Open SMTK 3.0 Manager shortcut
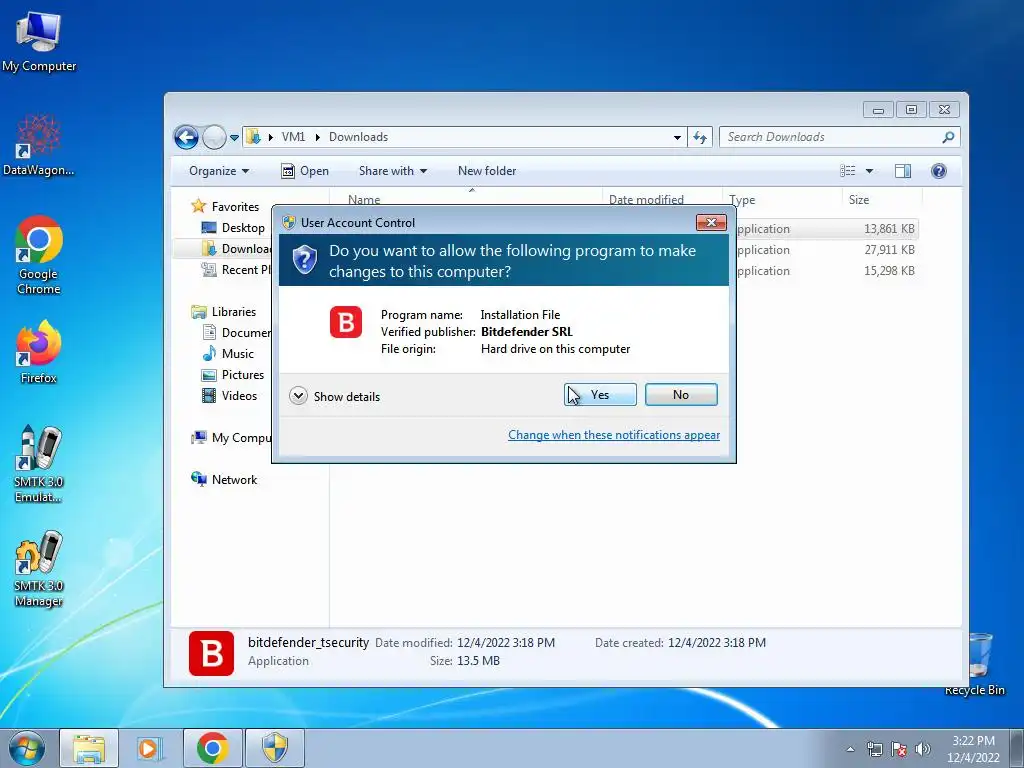1024x768 pixels. [x=39, y=568]
